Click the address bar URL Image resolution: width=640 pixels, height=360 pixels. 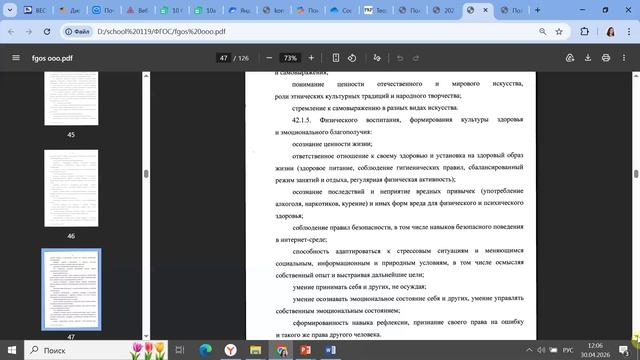161,31
